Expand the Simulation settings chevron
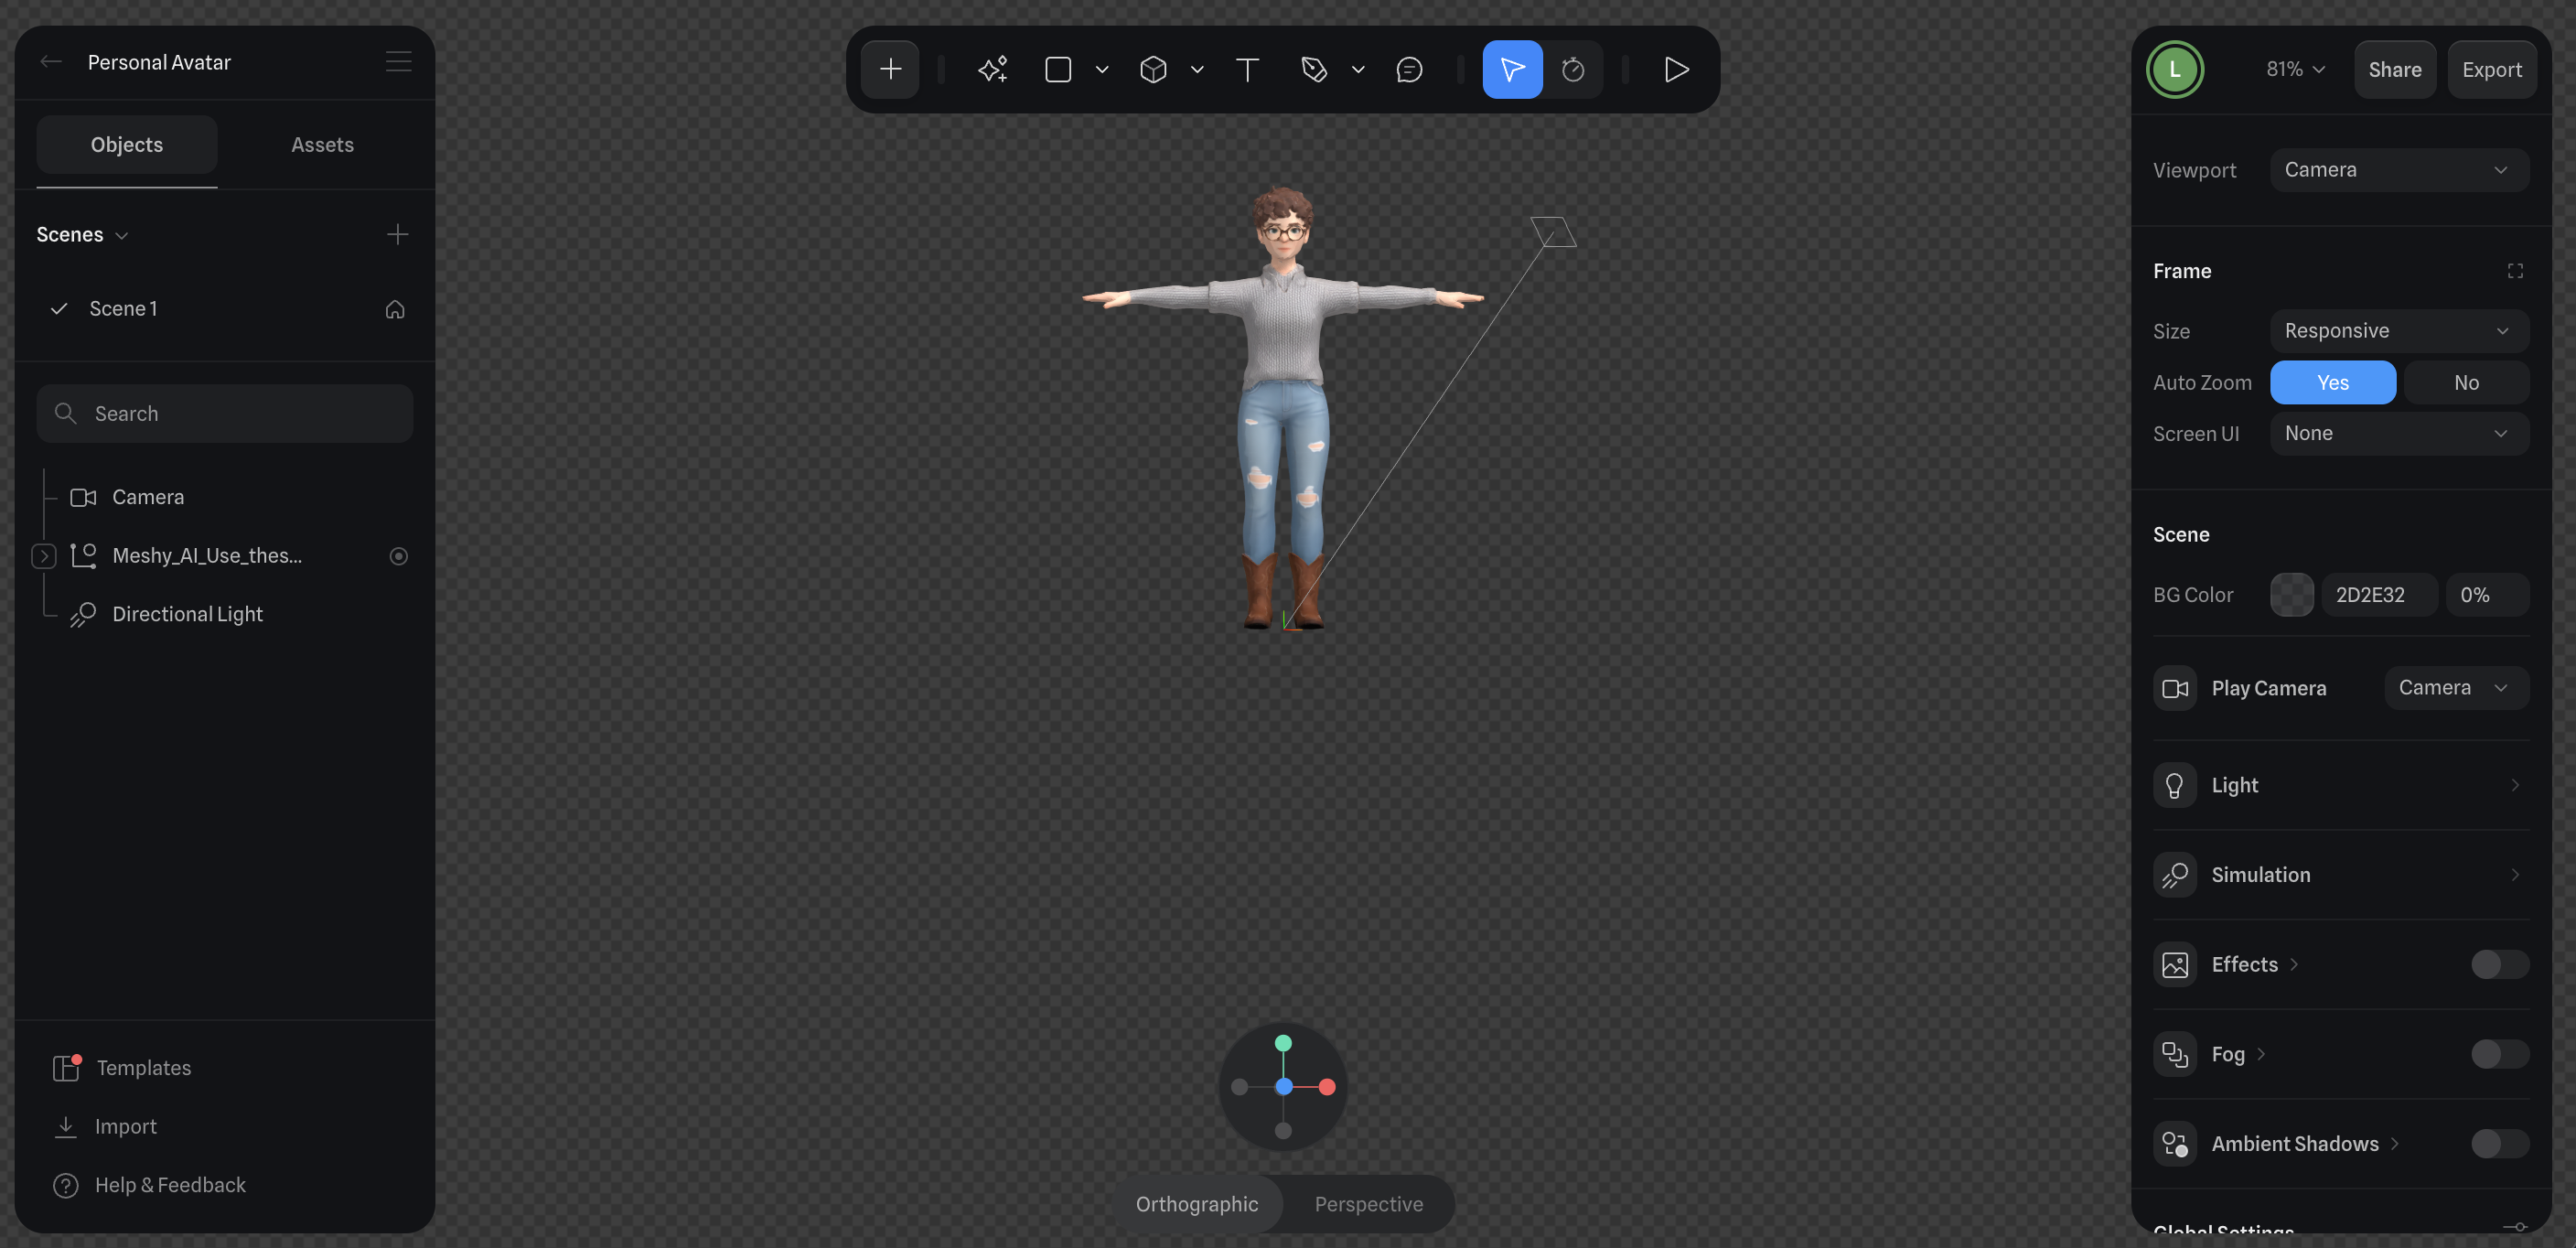Viewport: 2576px width, 1248px height. (x=2515, y=875)
